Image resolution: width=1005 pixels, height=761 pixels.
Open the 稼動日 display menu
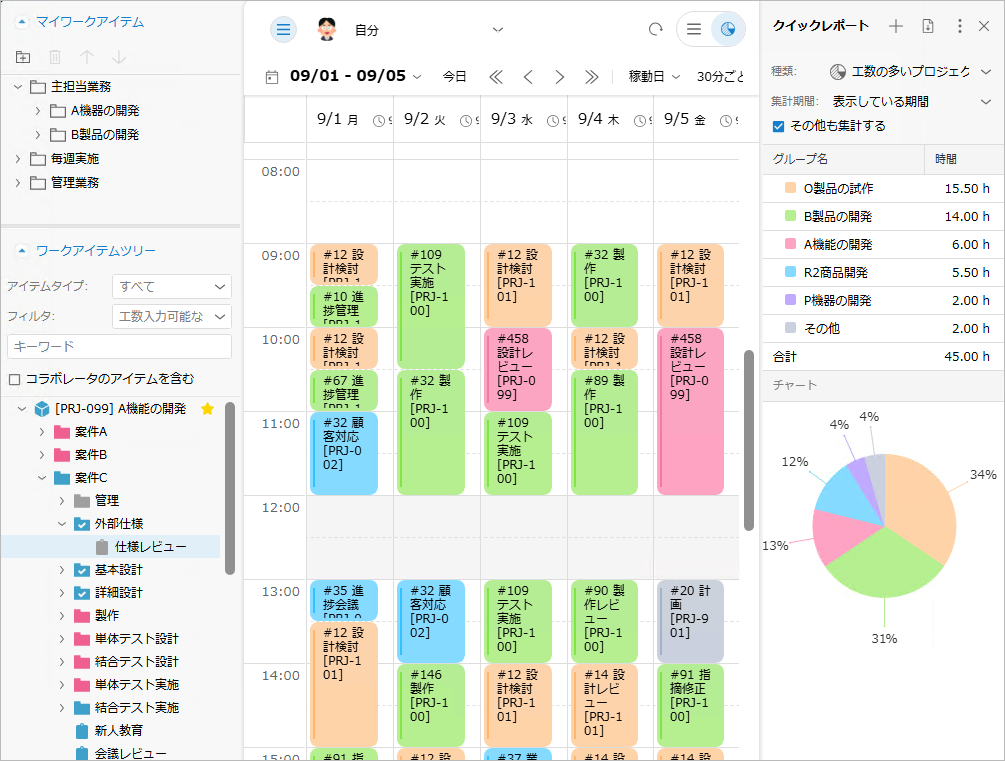tap(654, 77)
